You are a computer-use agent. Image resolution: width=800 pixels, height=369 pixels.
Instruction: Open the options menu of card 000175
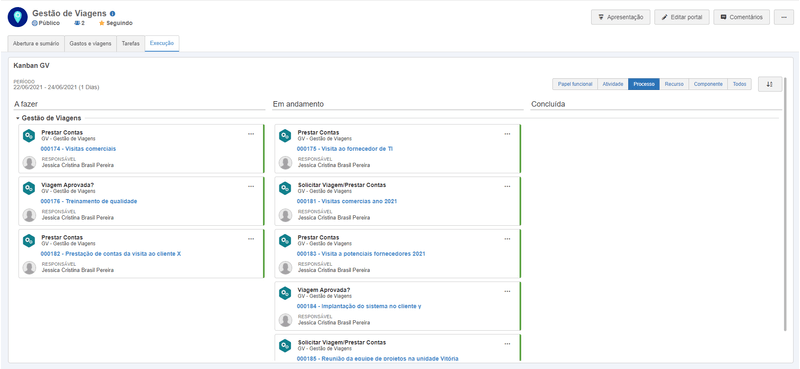(x=507, y=134)
